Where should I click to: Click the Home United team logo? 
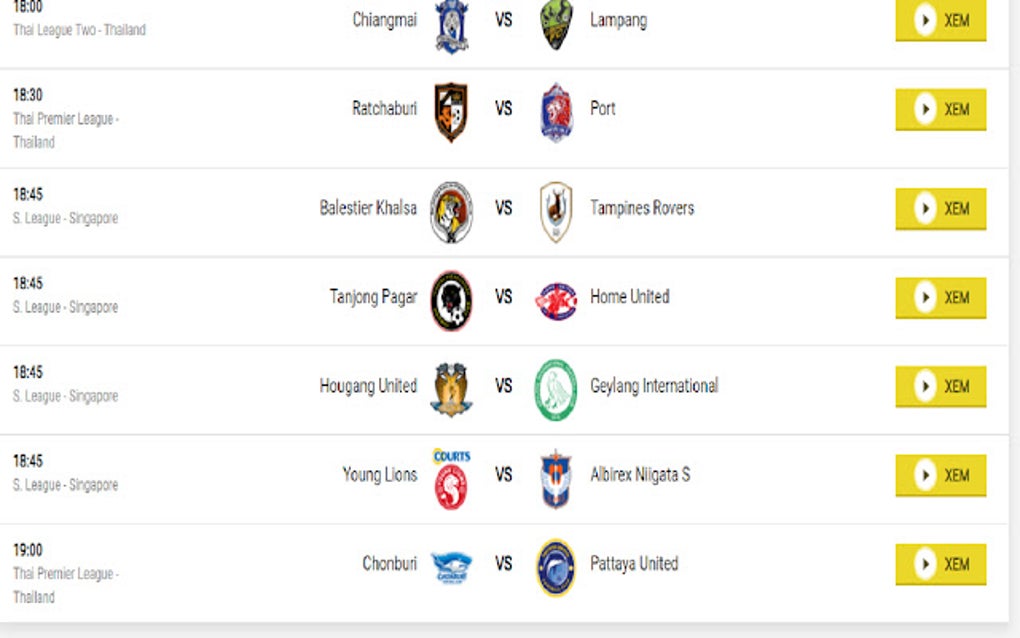556,300
